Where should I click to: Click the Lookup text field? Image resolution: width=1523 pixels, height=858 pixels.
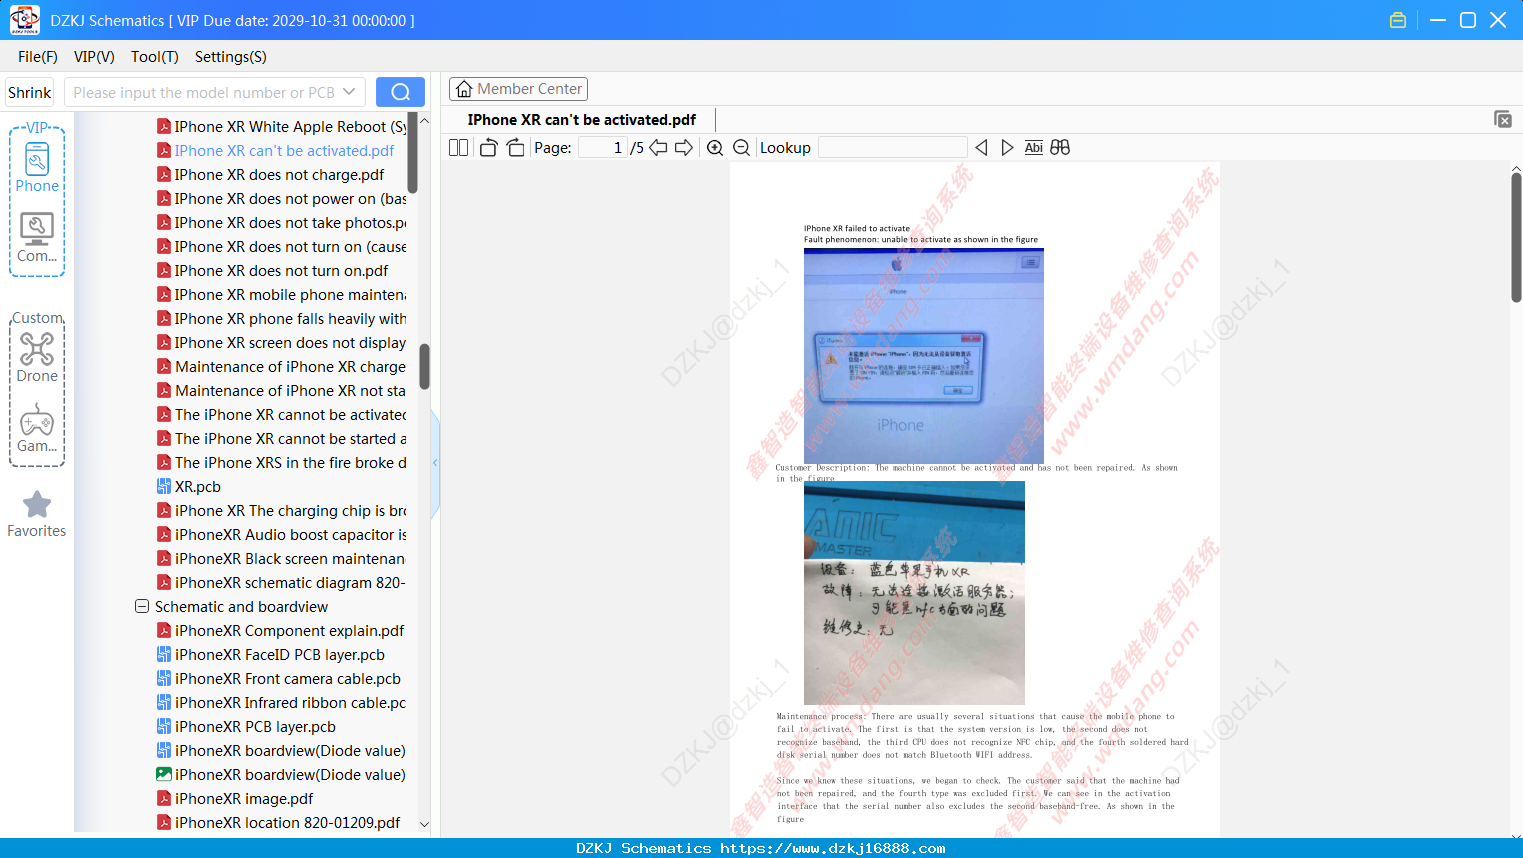[x=892, y=148]
